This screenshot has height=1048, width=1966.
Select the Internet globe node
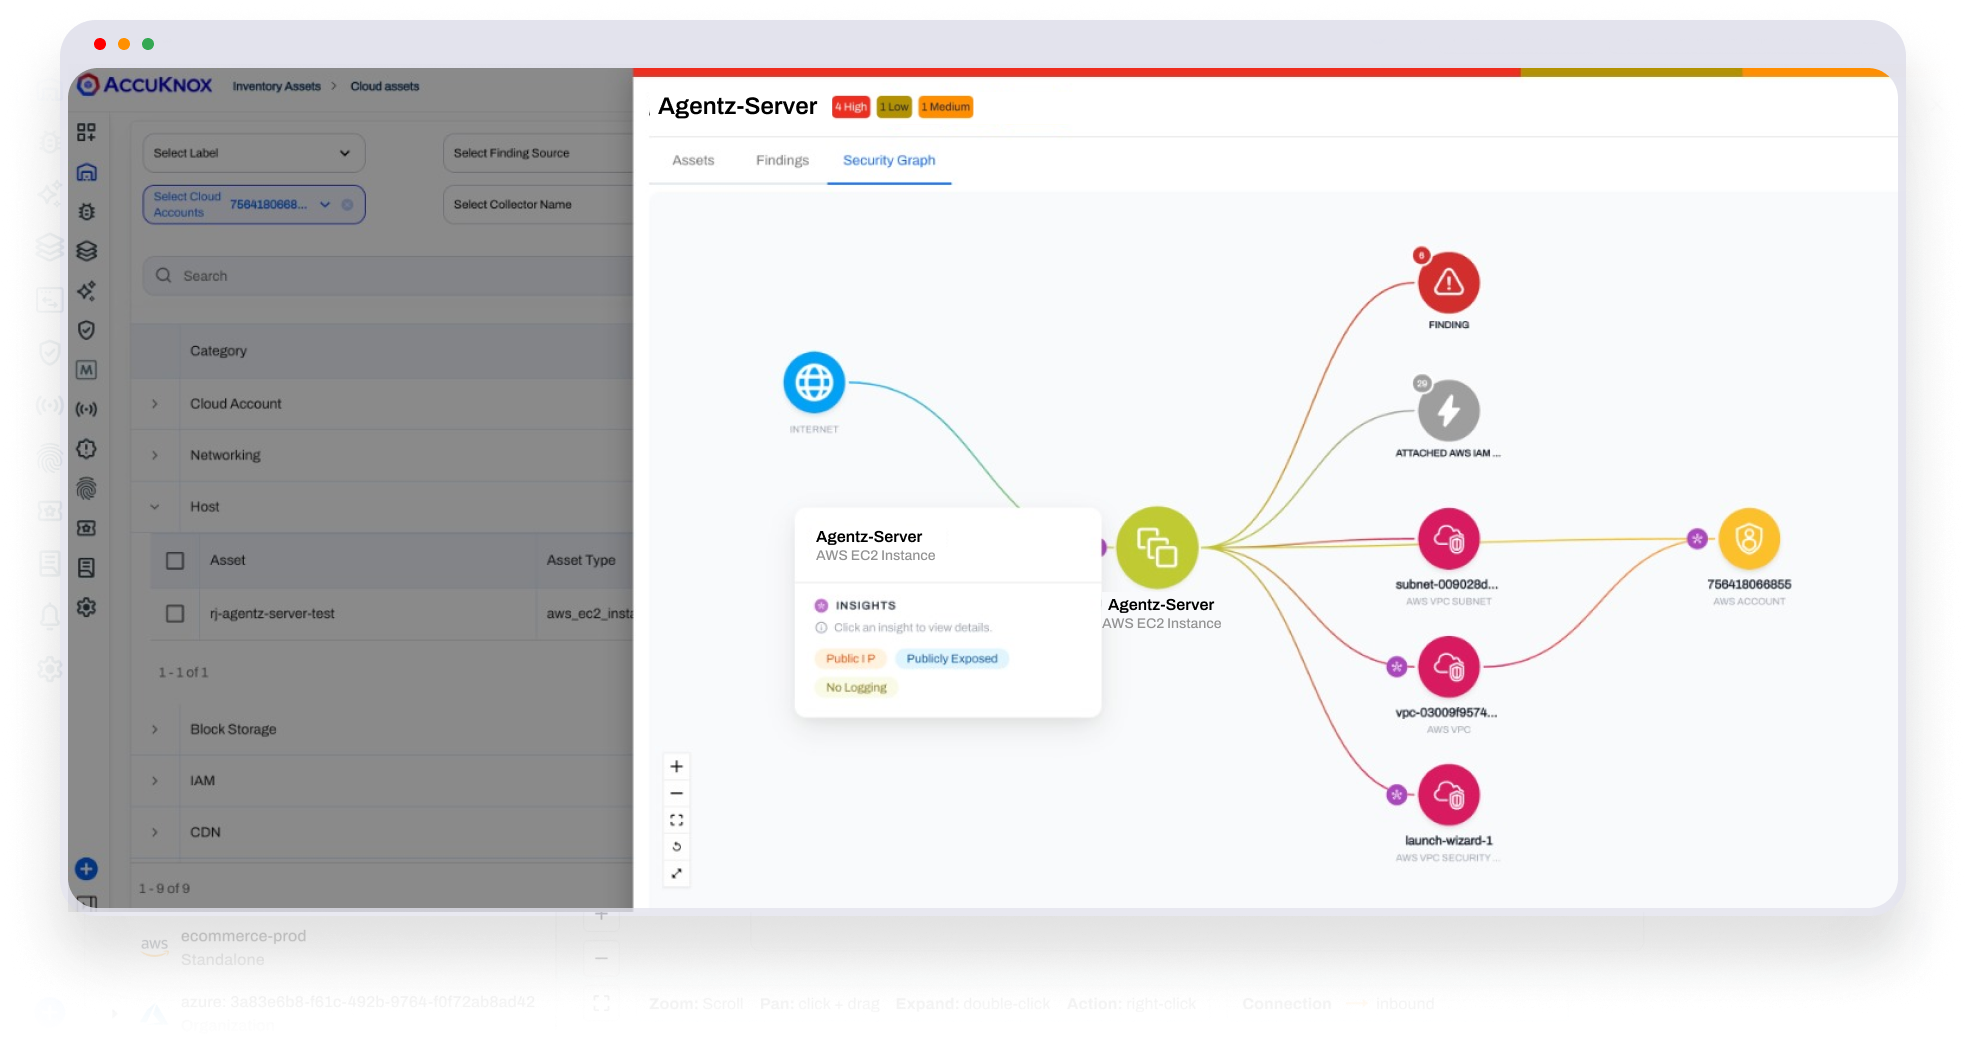814,382
